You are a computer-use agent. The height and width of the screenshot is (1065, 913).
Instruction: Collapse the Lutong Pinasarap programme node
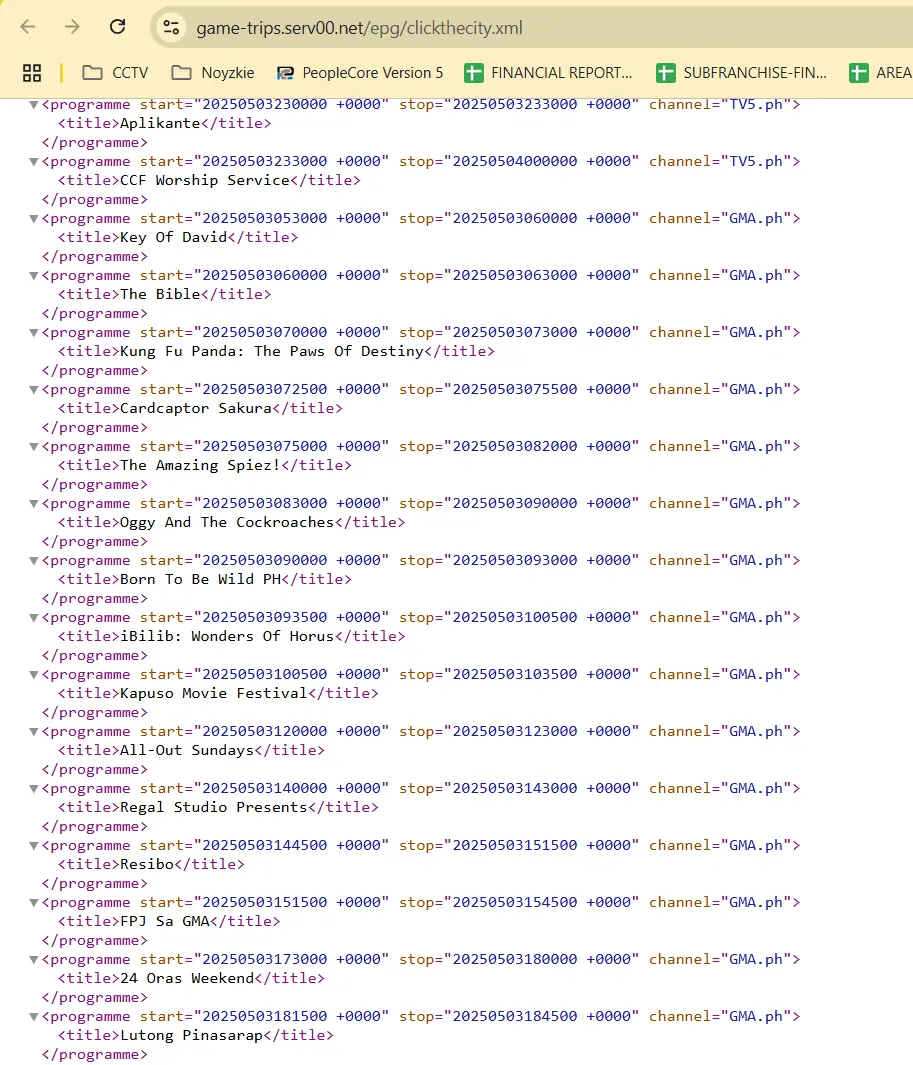tap(33, 1018)
